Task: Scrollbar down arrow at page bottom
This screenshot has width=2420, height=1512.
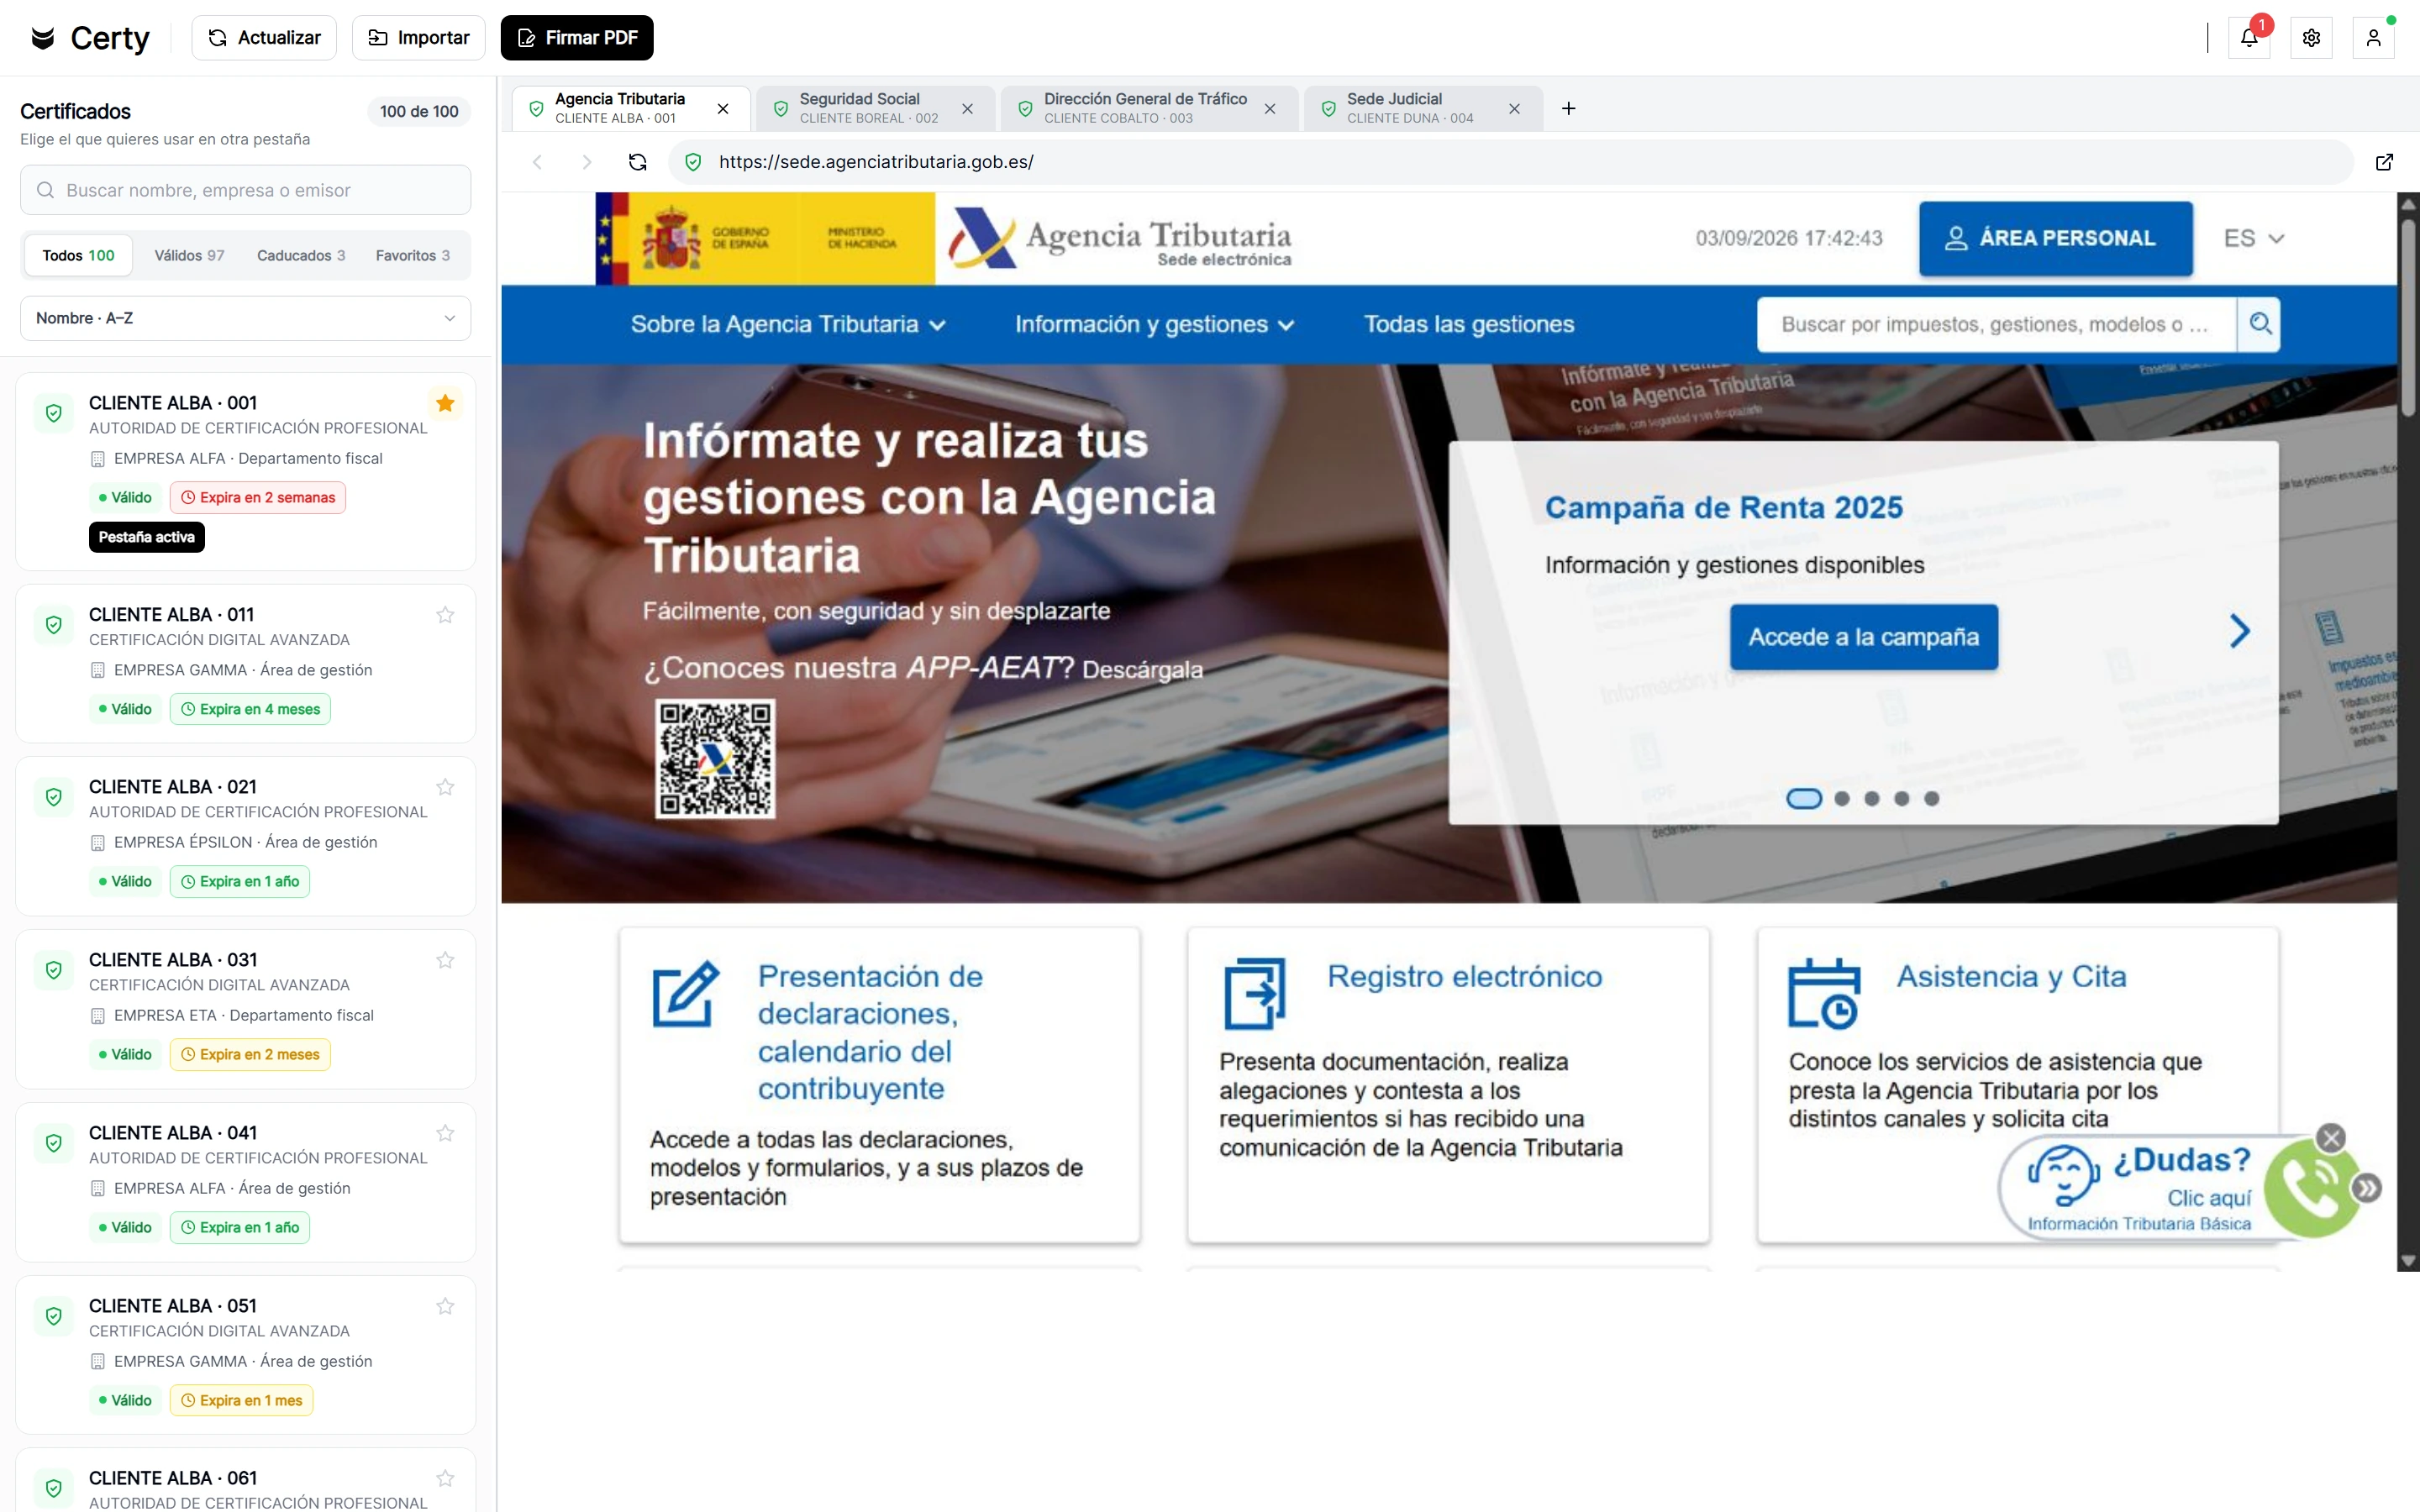Action: point(2408,1260)
